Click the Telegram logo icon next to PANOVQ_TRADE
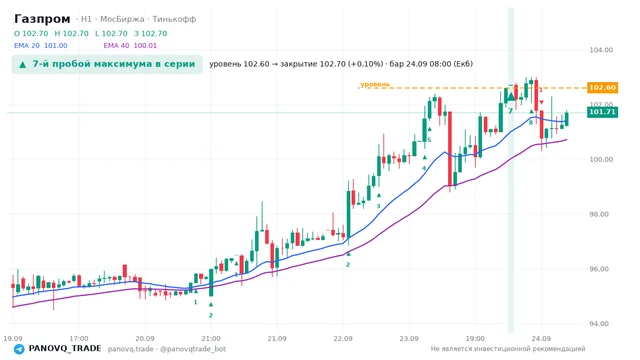The width and height of the screenshot is (640, 360). tap(19, 349)
